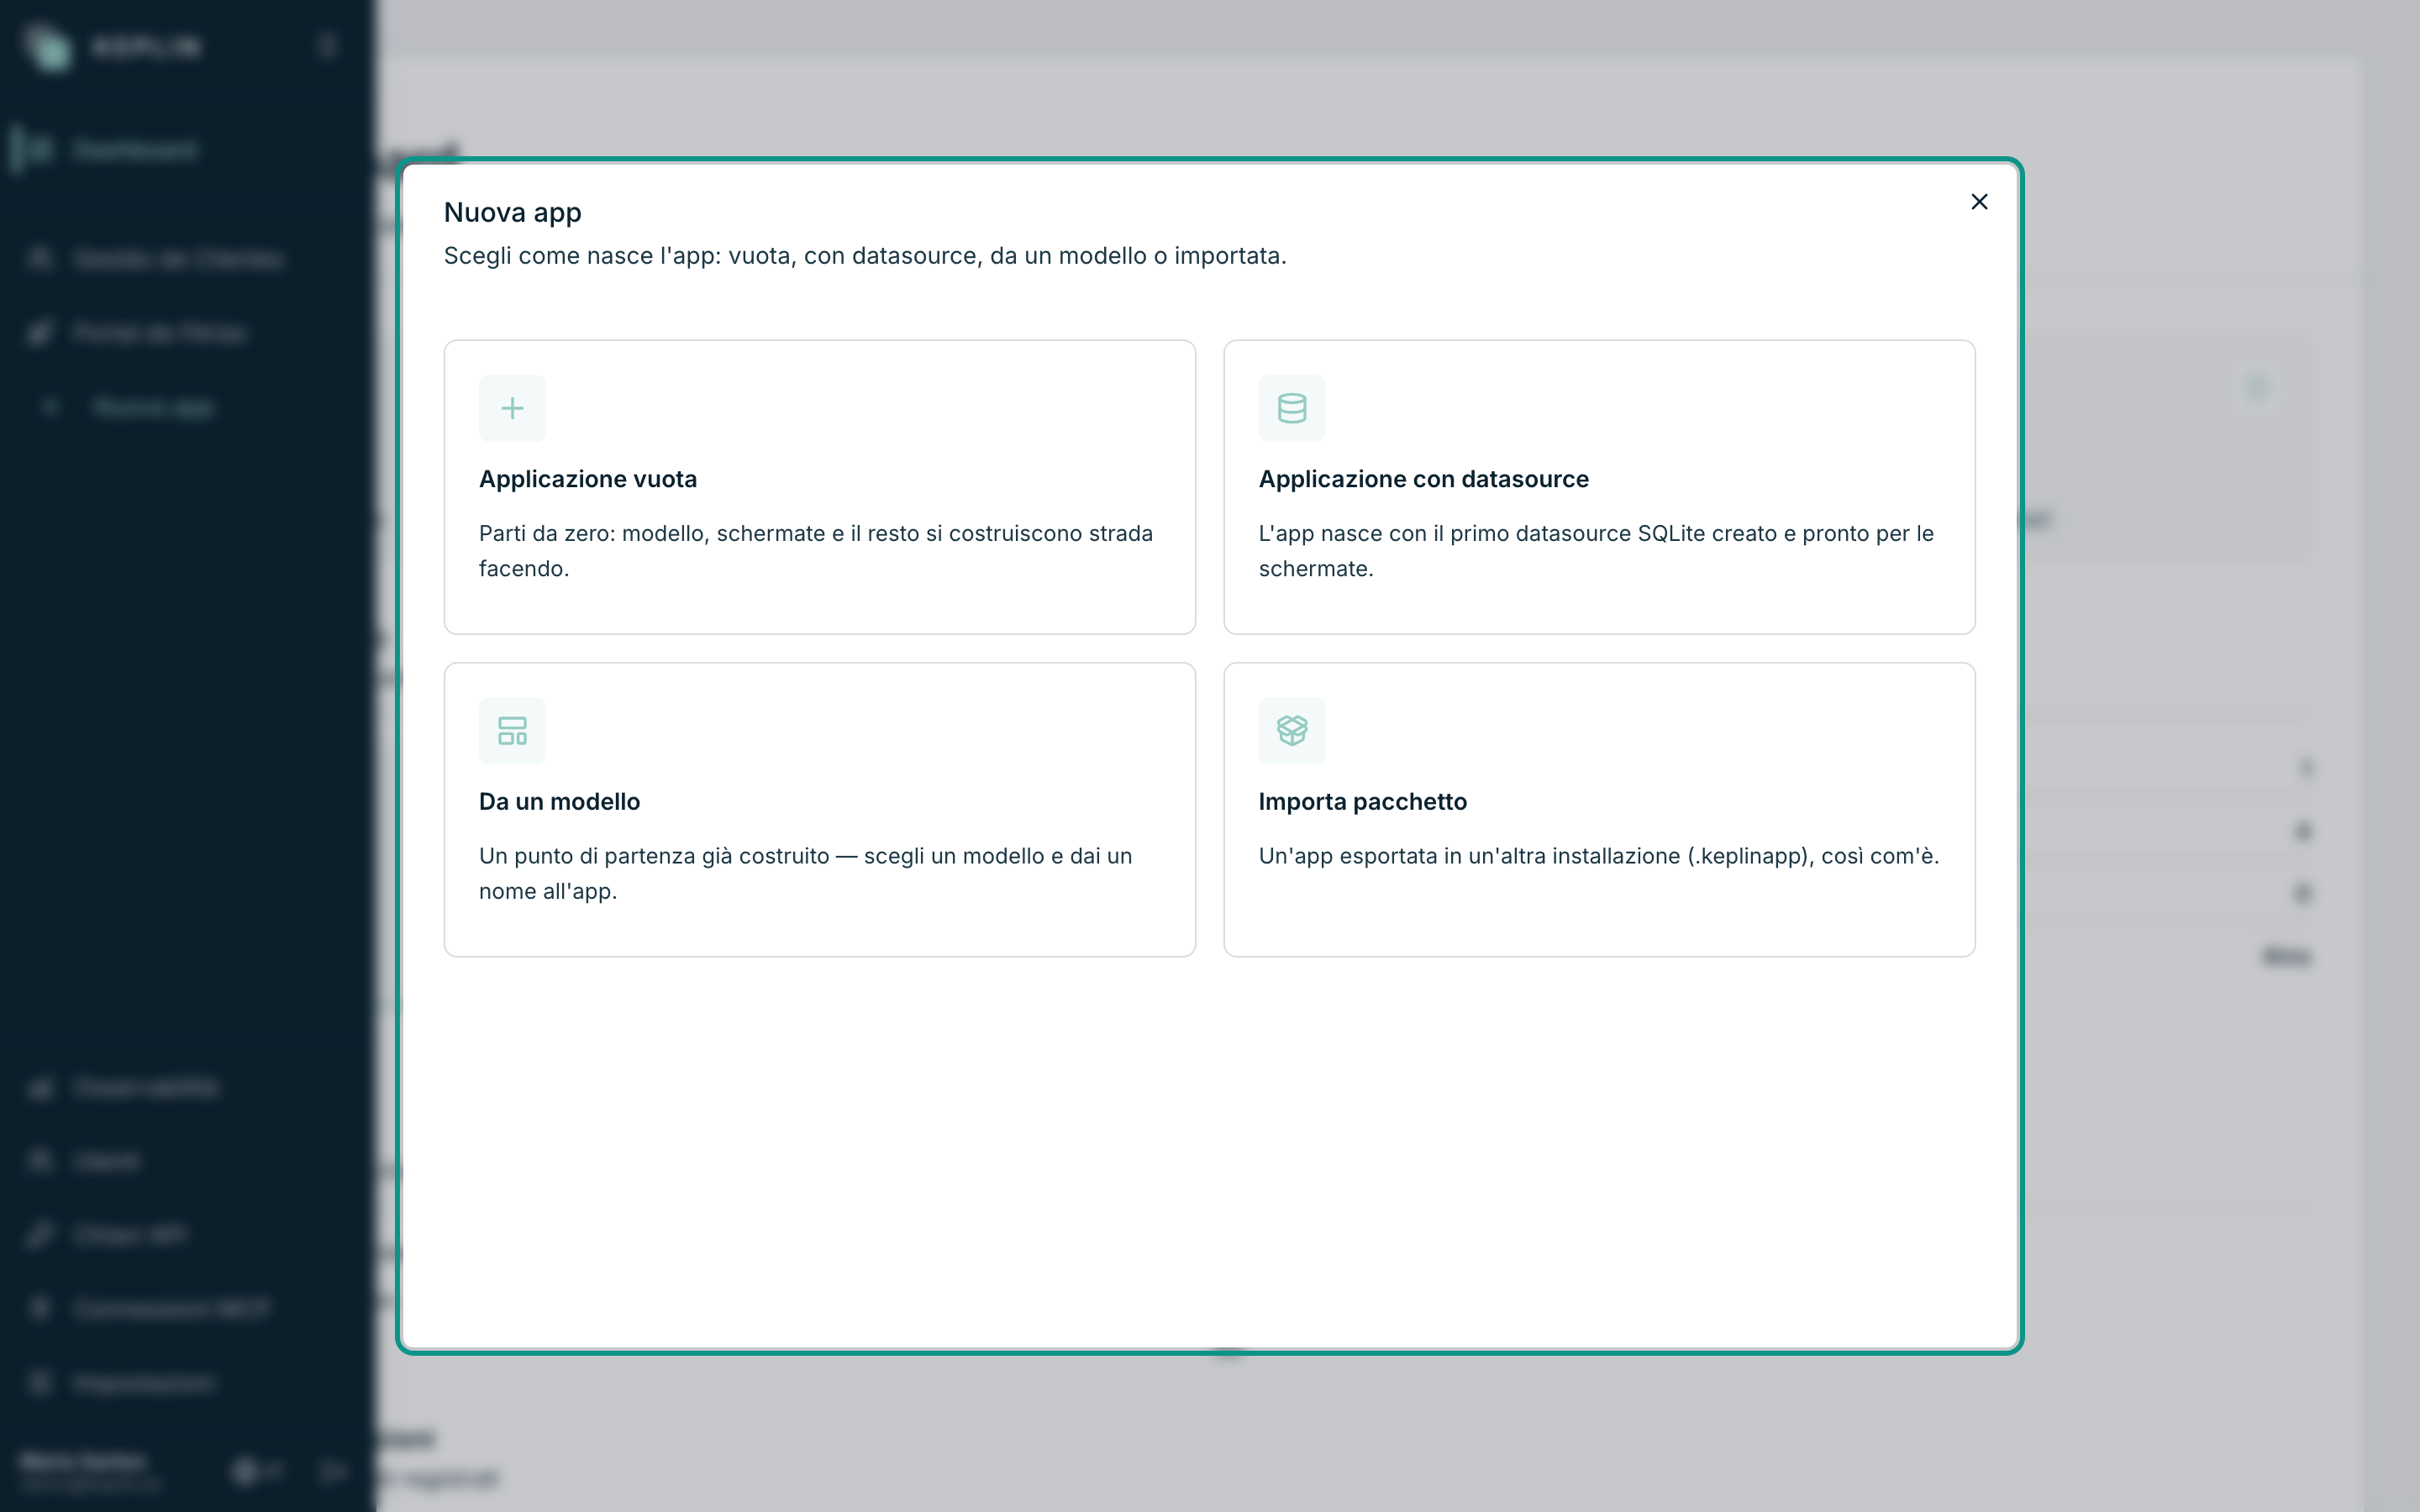Click the template layout icon for Da un modello

click(512, 731)
